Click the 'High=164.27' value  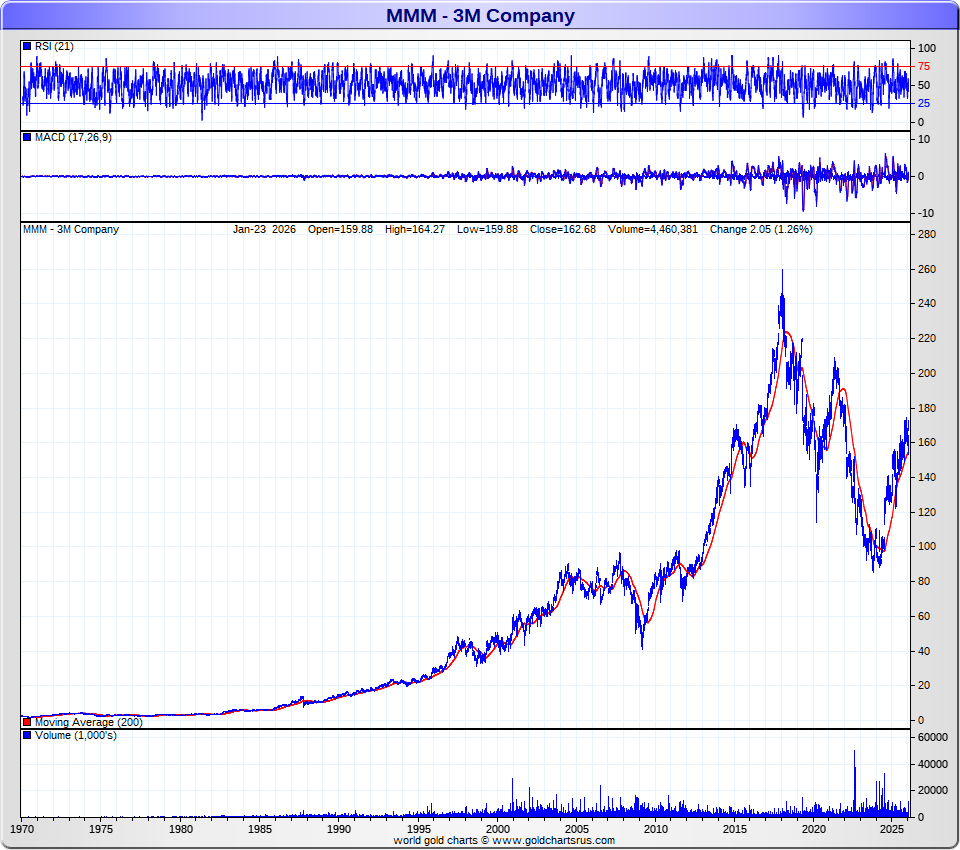pos(415,229)
